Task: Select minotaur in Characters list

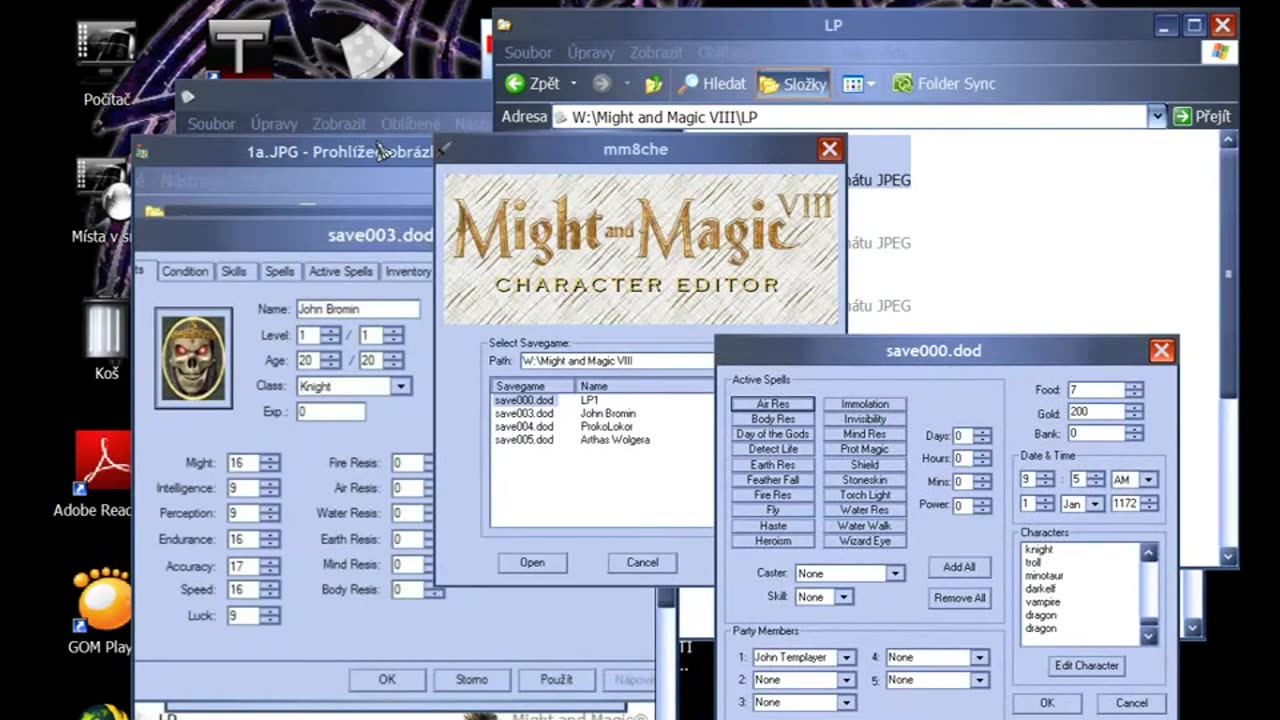Action: [x=1044, y=576]
